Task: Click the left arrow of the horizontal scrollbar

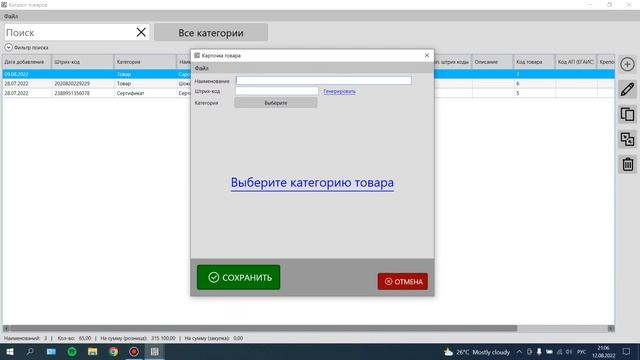Action: click(6, 328)
